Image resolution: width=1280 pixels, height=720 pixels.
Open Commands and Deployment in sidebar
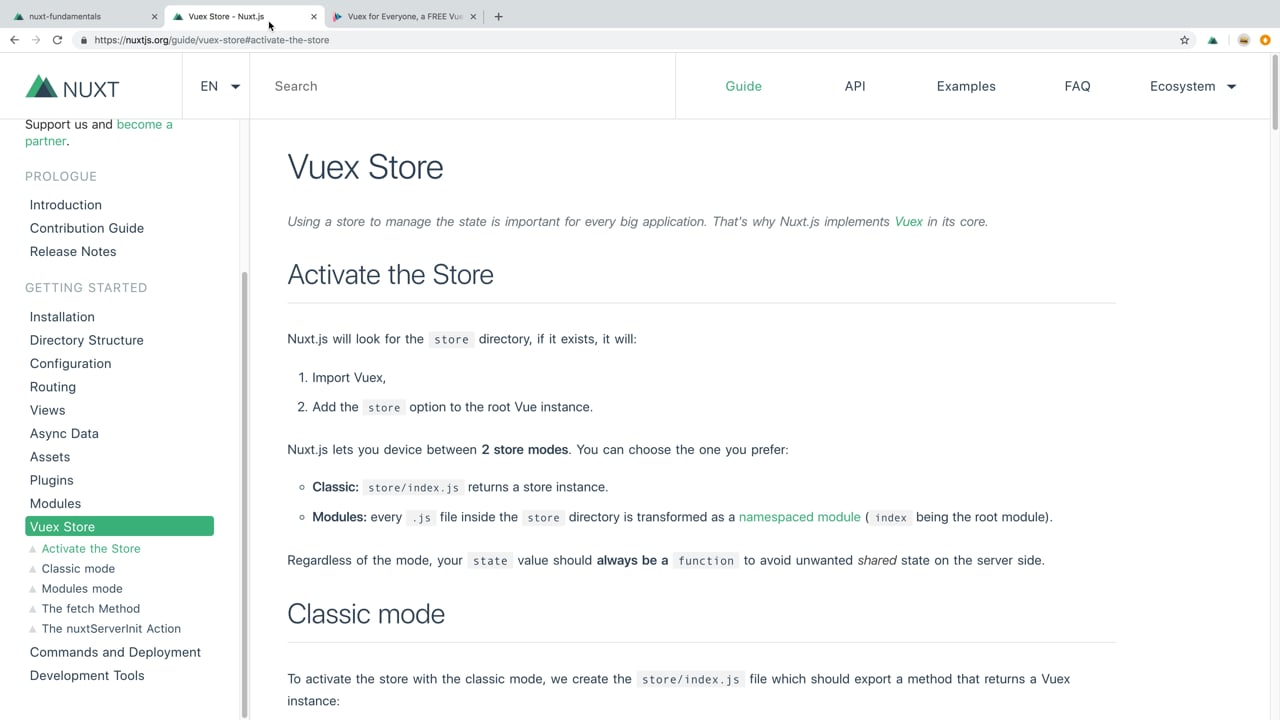coord(115,652)
